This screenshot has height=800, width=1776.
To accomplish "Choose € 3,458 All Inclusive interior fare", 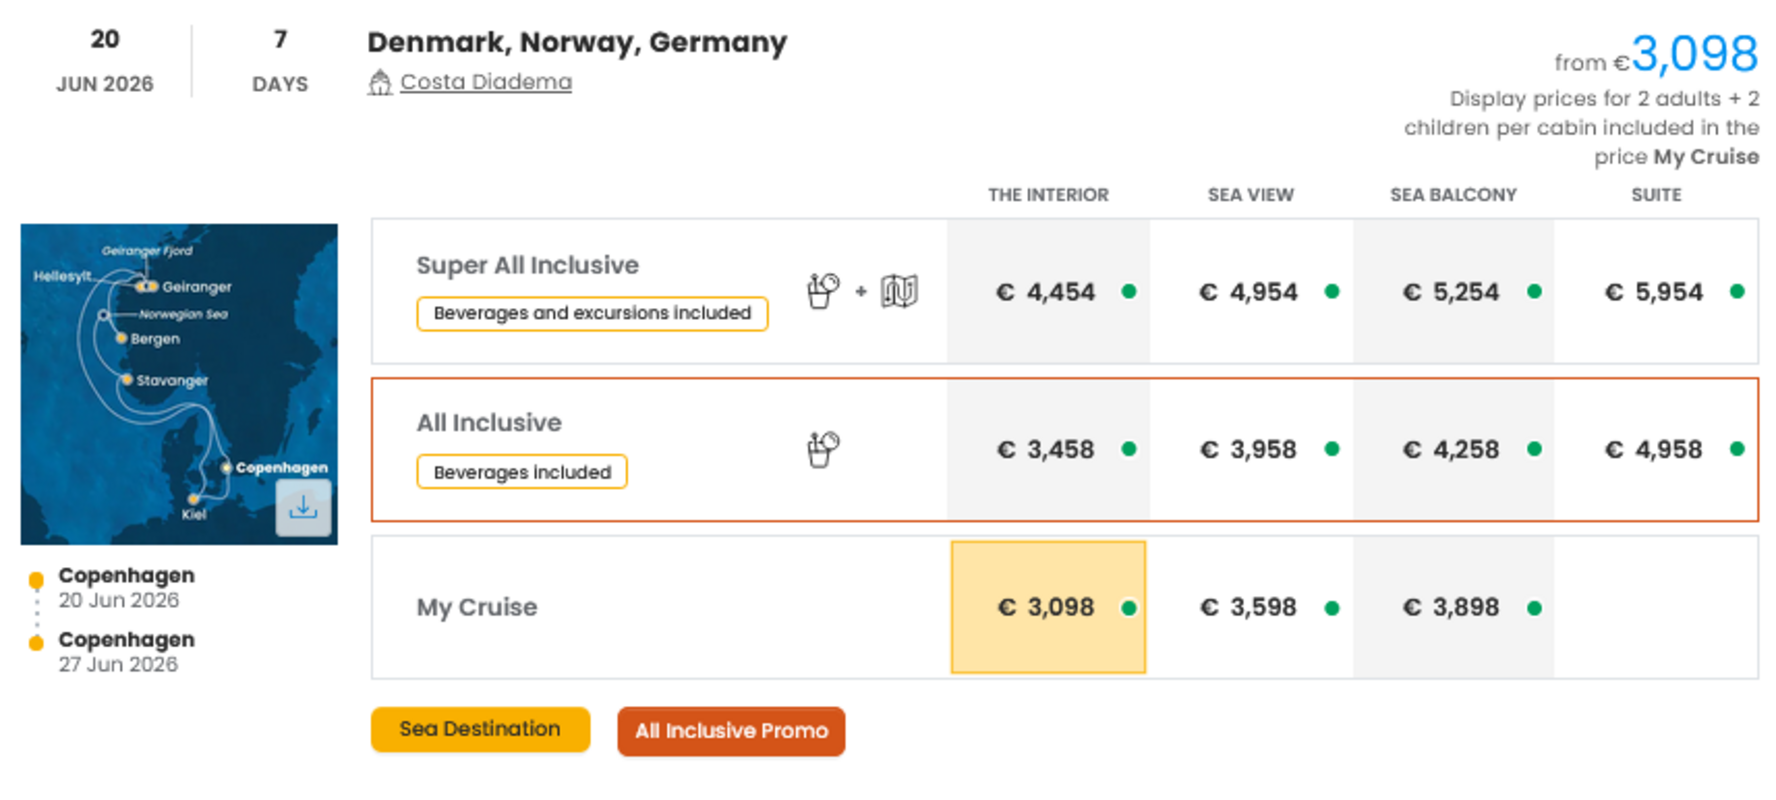I will [x=1047, y=450].
